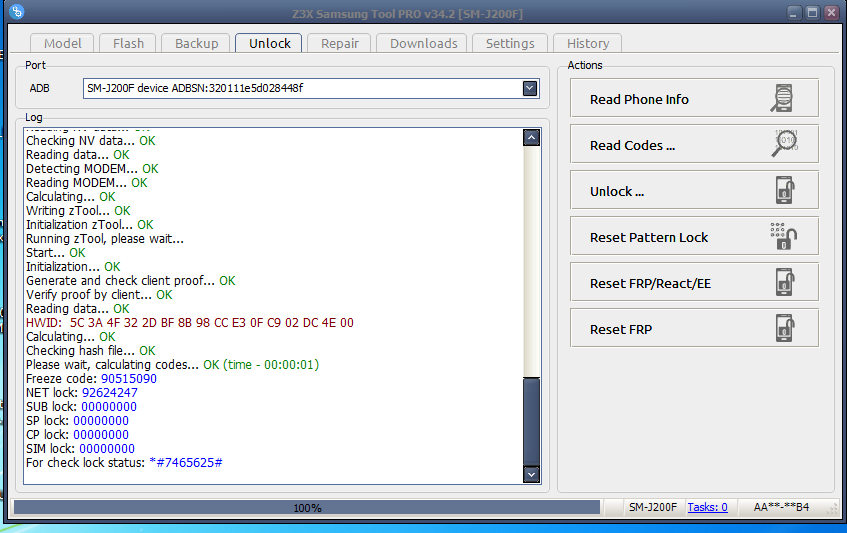Click the Reset Pattern Lock button label
The height and width of the screenshot is (533, 847).
point(649,237)
